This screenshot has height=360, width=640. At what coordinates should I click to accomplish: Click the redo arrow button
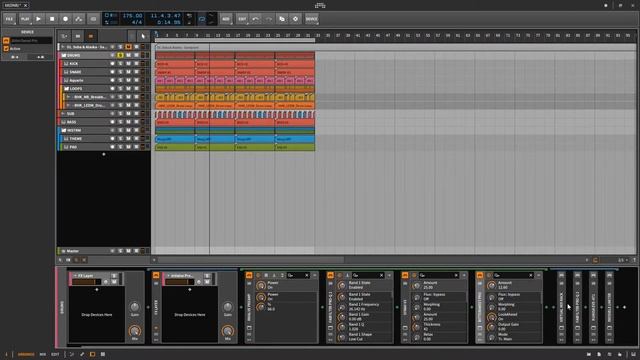tap(269, 19)
